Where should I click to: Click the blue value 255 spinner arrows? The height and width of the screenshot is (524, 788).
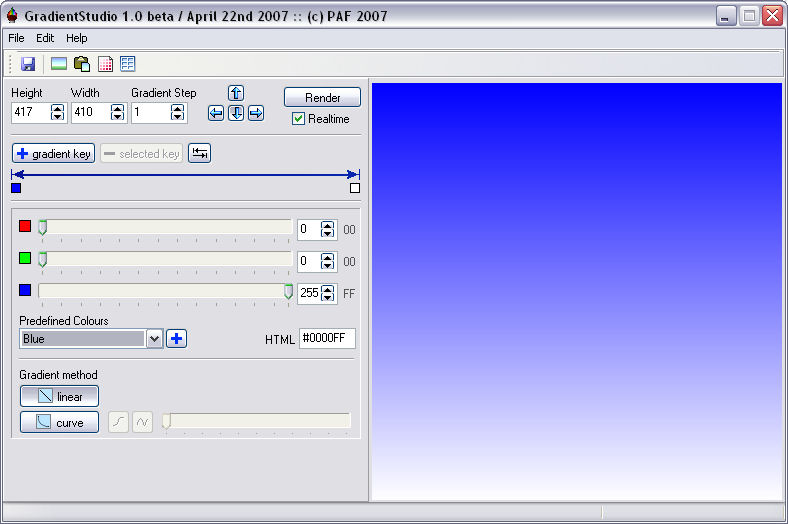328,293
